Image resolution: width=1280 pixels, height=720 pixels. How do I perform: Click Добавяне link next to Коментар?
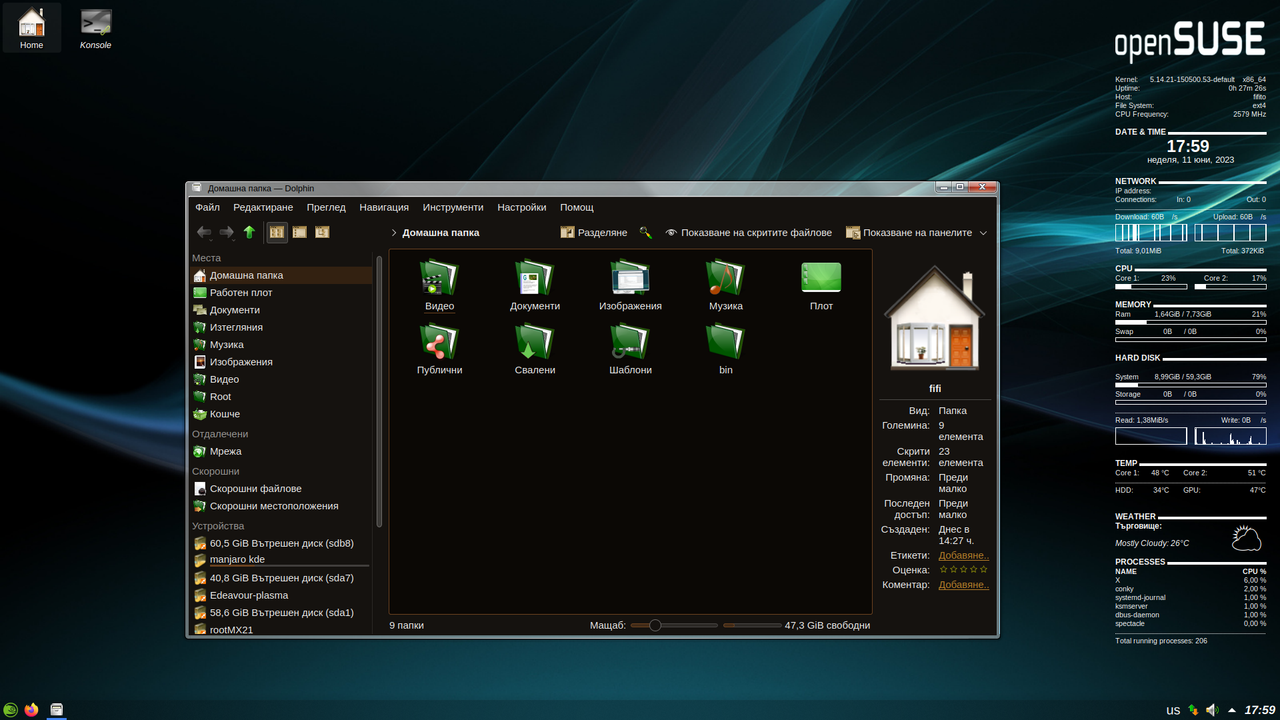click(964, 585)
